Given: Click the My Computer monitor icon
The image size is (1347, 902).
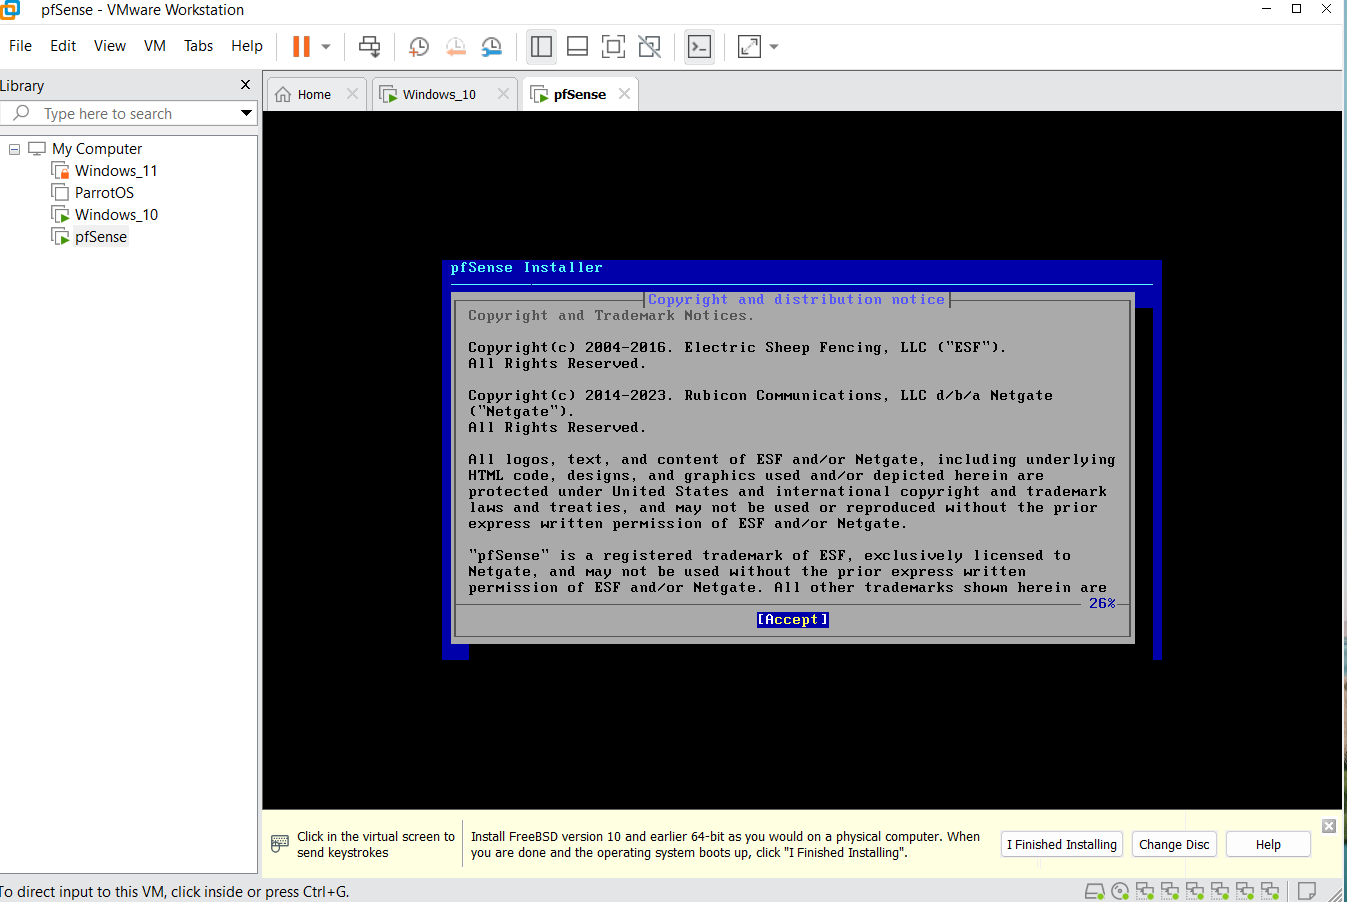Looking at the screenshot, I should point(37,149).
